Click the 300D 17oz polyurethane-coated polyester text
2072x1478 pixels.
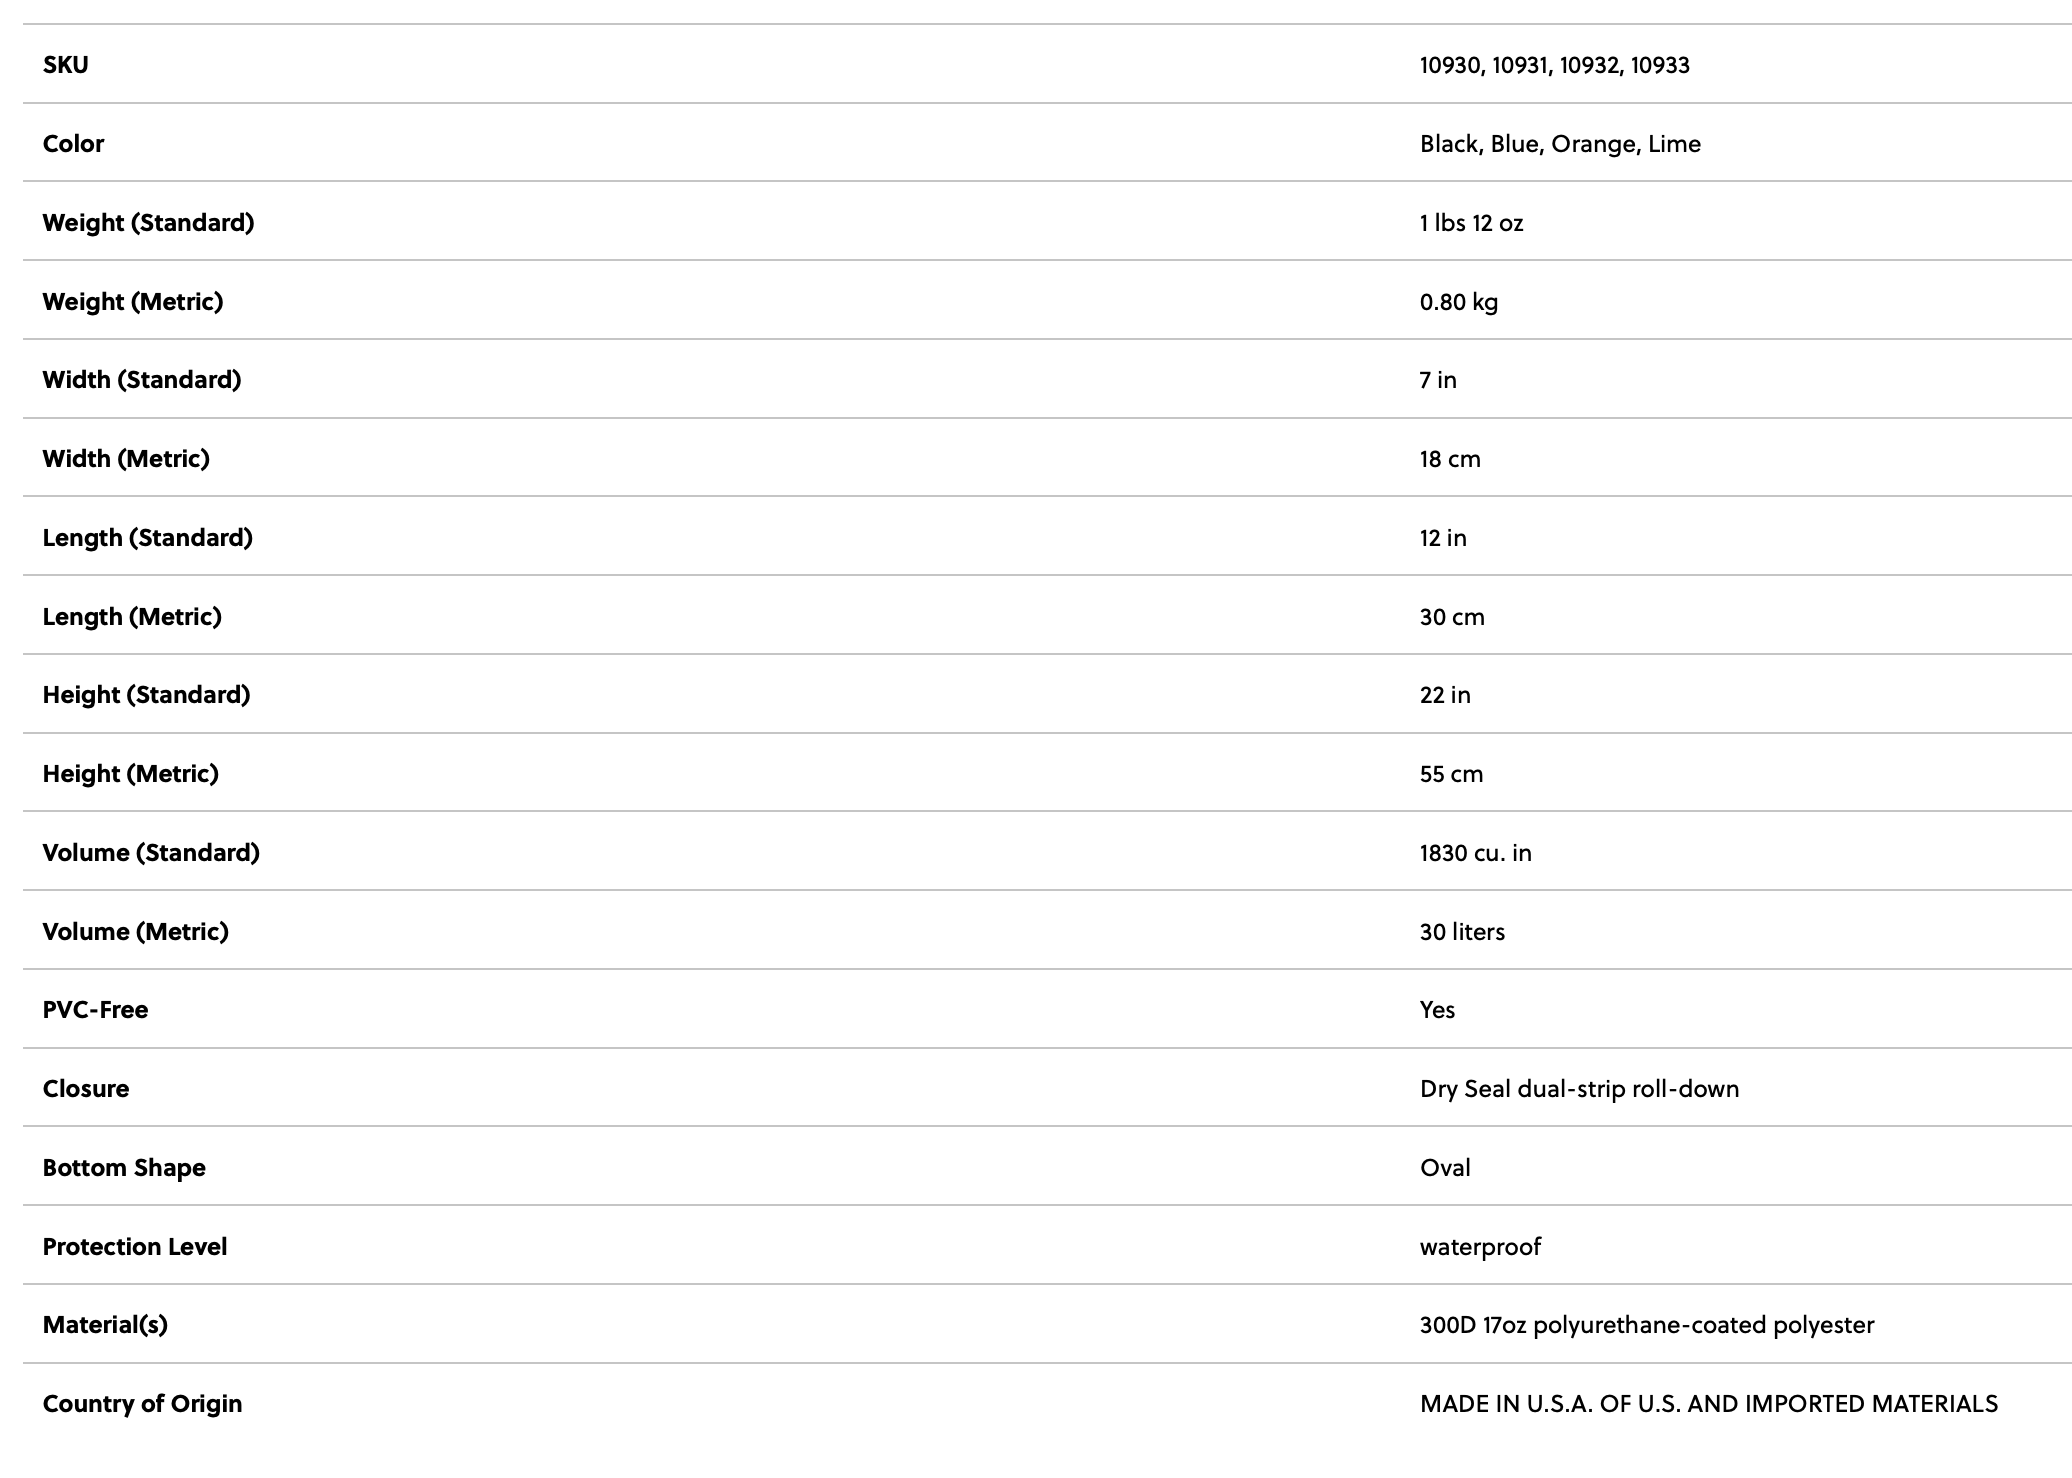point(1646,1325)
